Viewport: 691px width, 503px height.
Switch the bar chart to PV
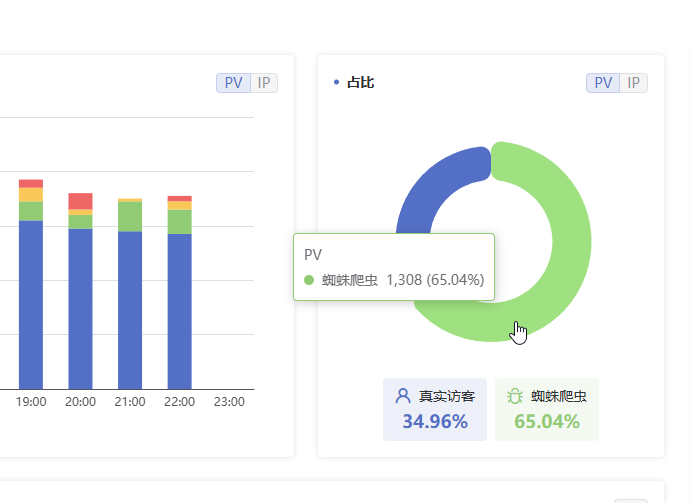tap(233, 83)
